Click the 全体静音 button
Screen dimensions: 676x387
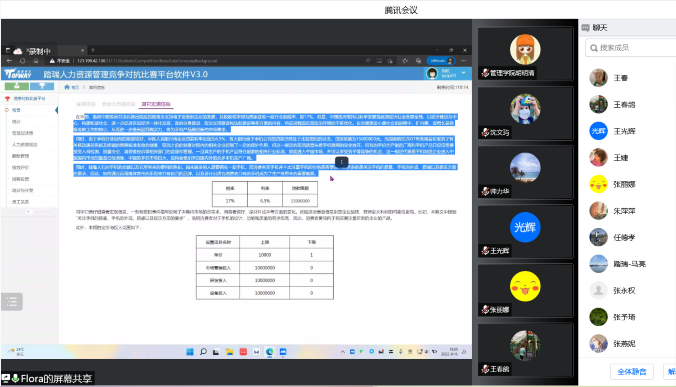632,371
